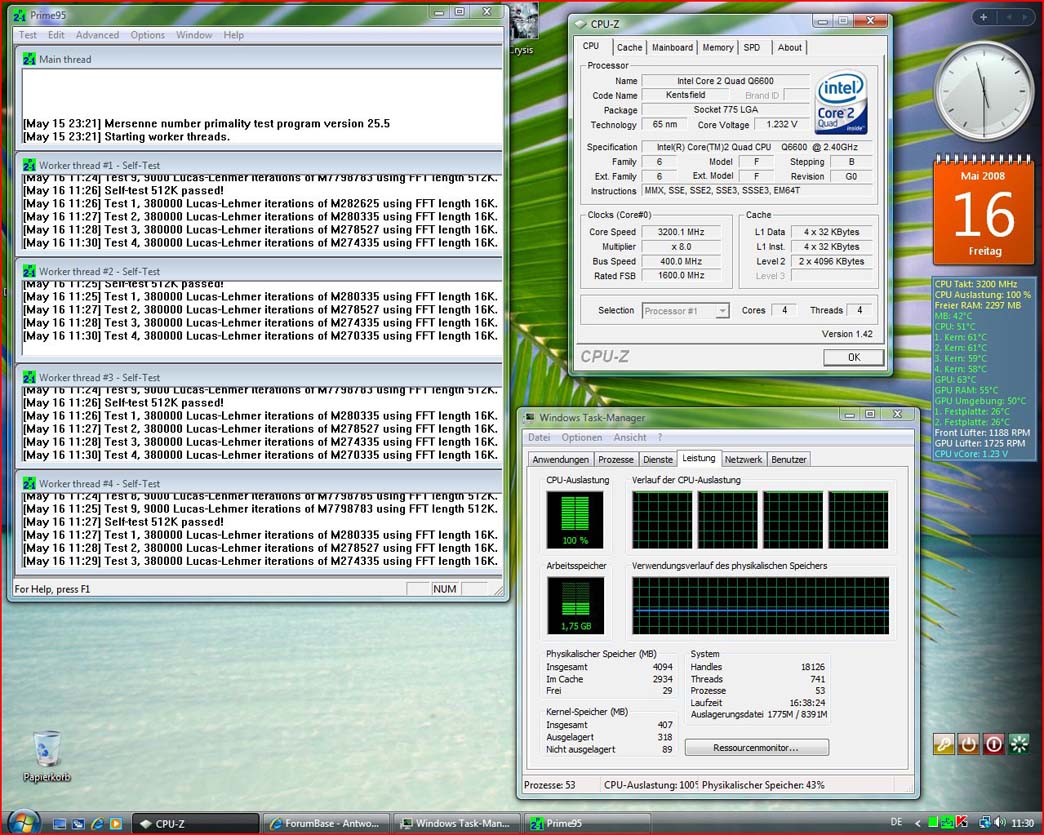Open the Advanced menu in Prime95
1044x835 pixels.
point(97,35)
